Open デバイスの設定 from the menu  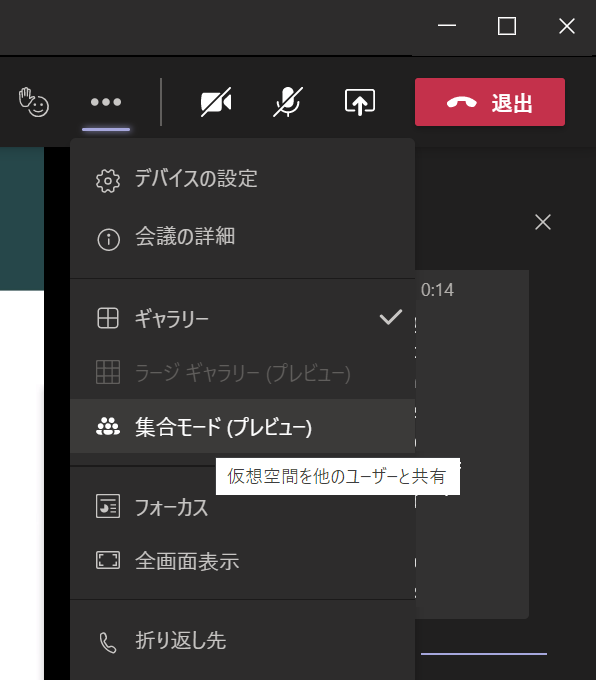tap(242, 179)
